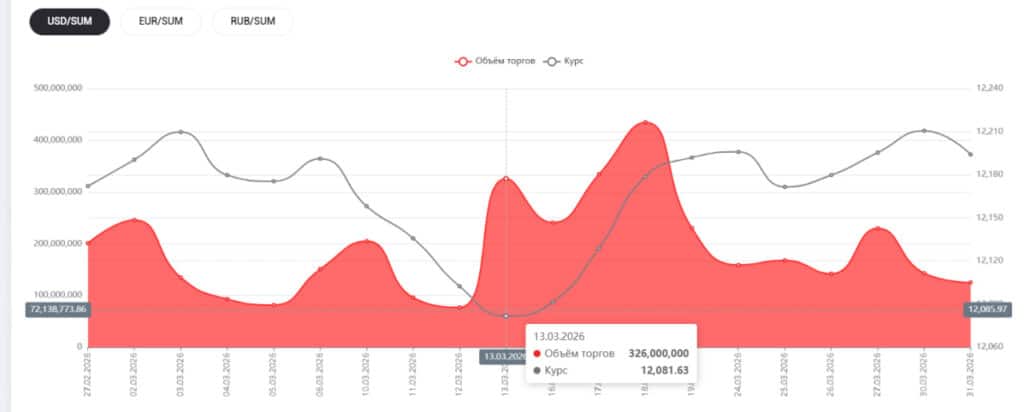Click the Курс line point at 03.03.2026
Image resolution: width=1024 pixels, height=412 pixels.
pyautogui.click(x=181, y=132)
